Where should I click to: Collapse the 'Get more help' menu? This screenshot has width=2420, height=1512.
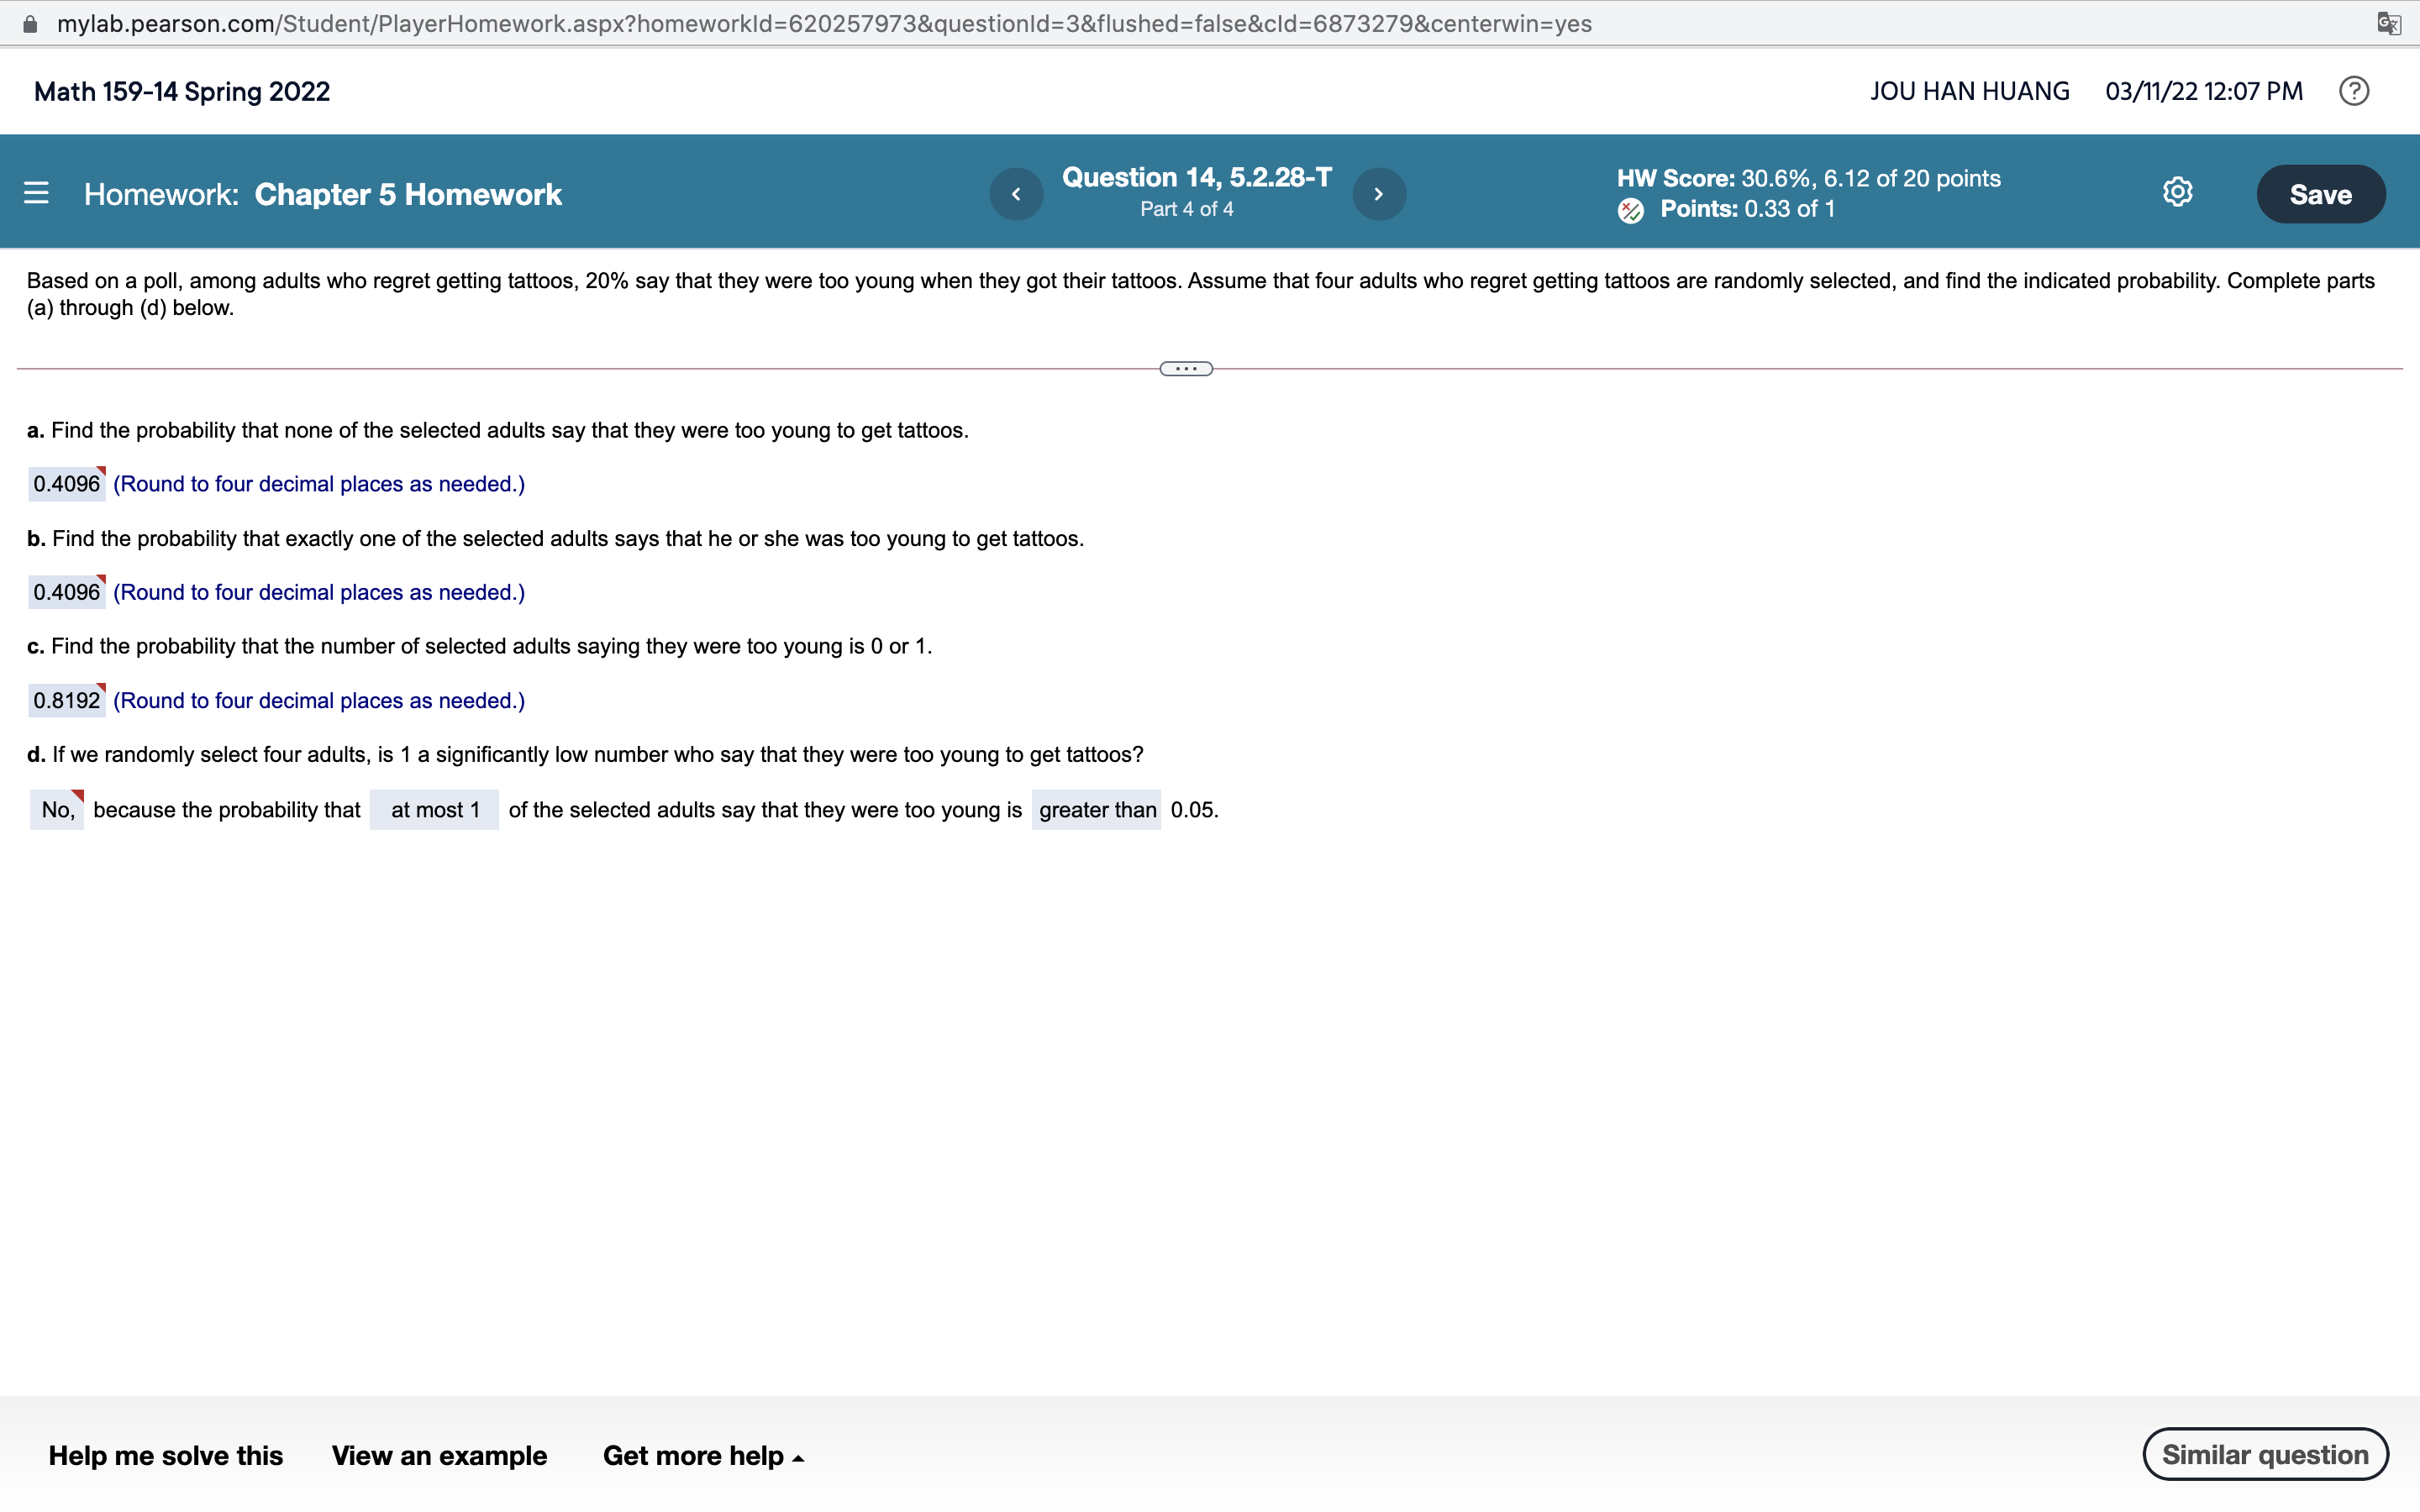point(703,1455)
